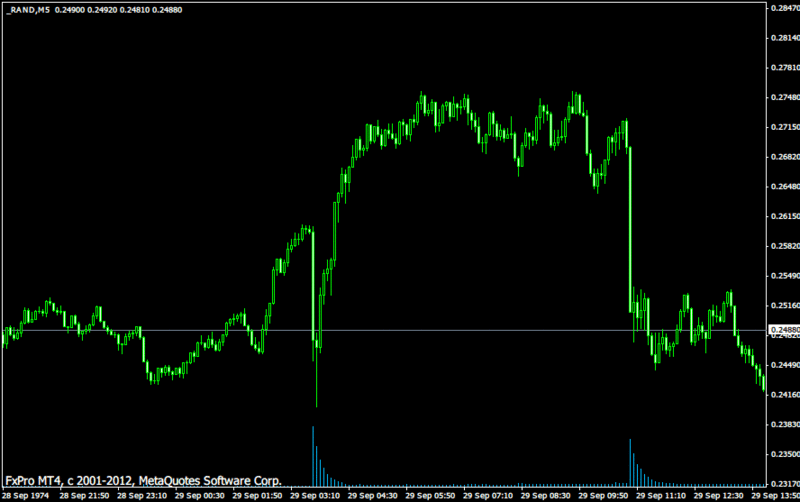Viewport: 800px width, 502px height.
Task: Click the 29 Sep 12:30 time label
Action: click(718, 496)
